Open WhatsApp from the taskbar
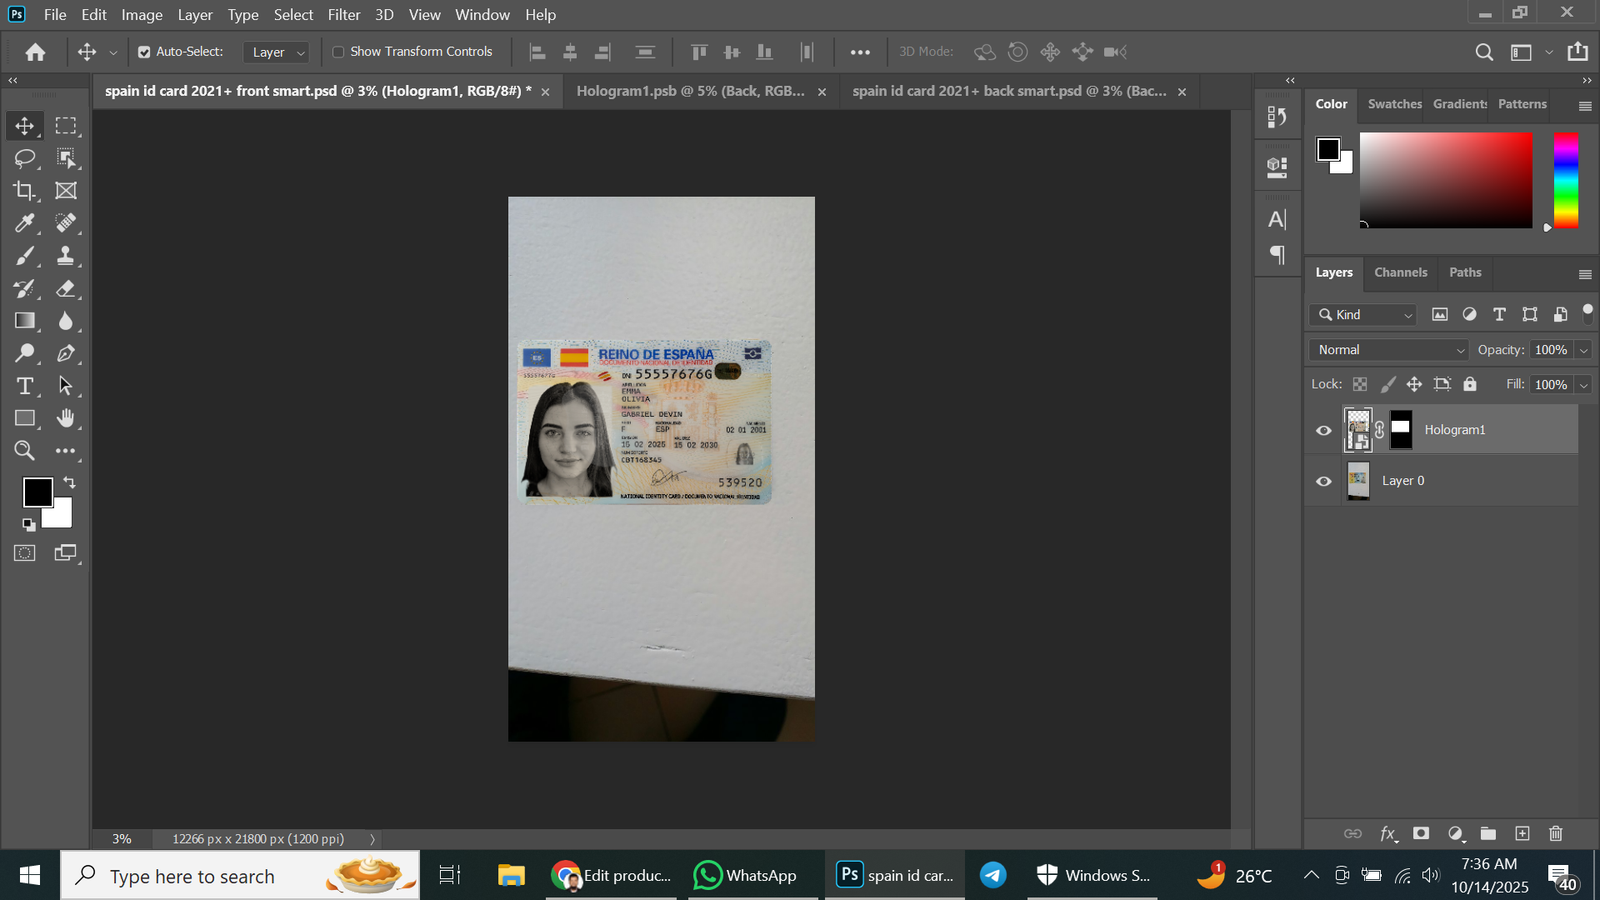 (x=746, y=875)
